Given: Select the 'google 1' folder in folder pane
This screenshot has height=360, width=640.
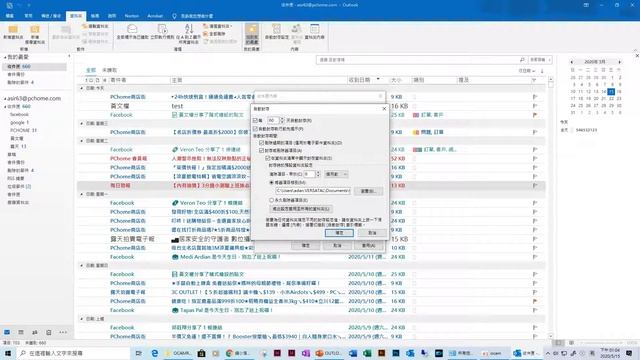Looking at the screenshot, I should 20,122.
